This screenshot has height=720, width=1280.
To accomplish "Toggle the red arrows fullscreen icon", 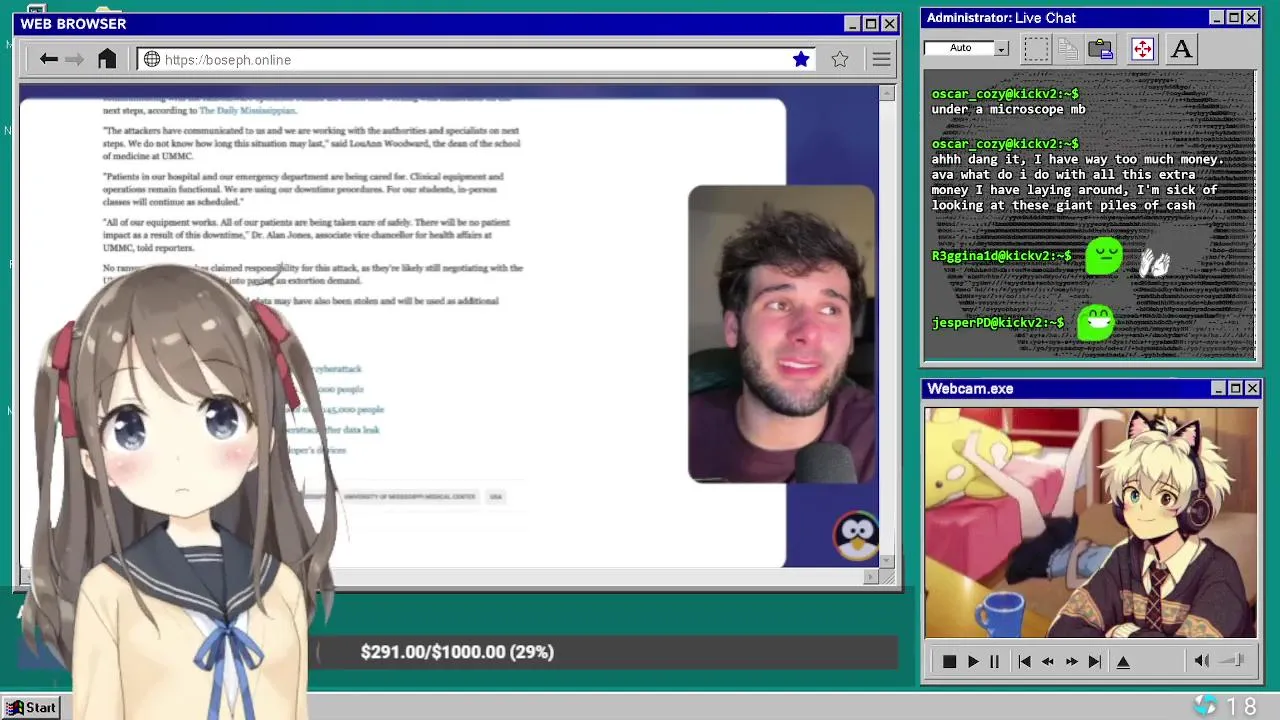I will coord(1142,48).
